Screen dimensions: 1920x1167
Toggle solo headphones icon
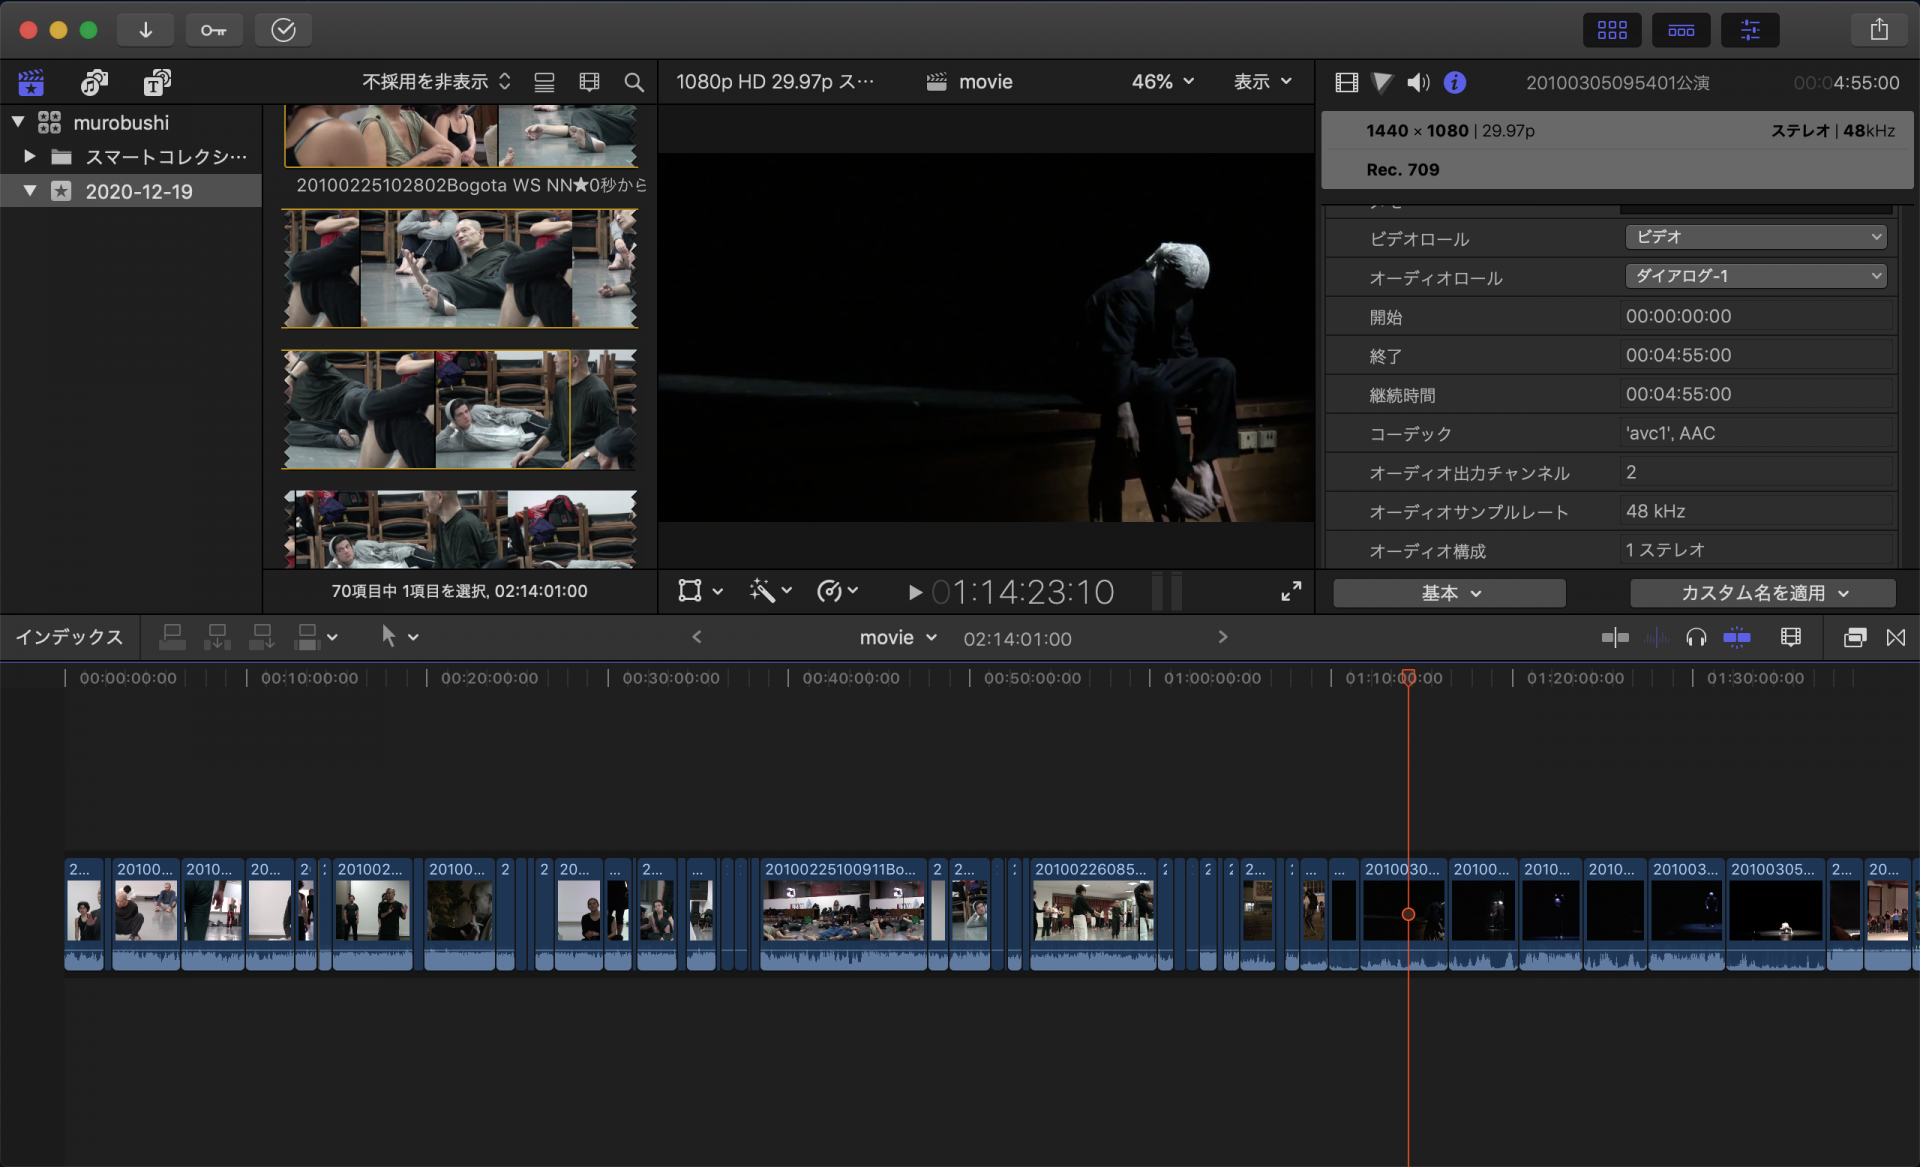(1696, 637)
